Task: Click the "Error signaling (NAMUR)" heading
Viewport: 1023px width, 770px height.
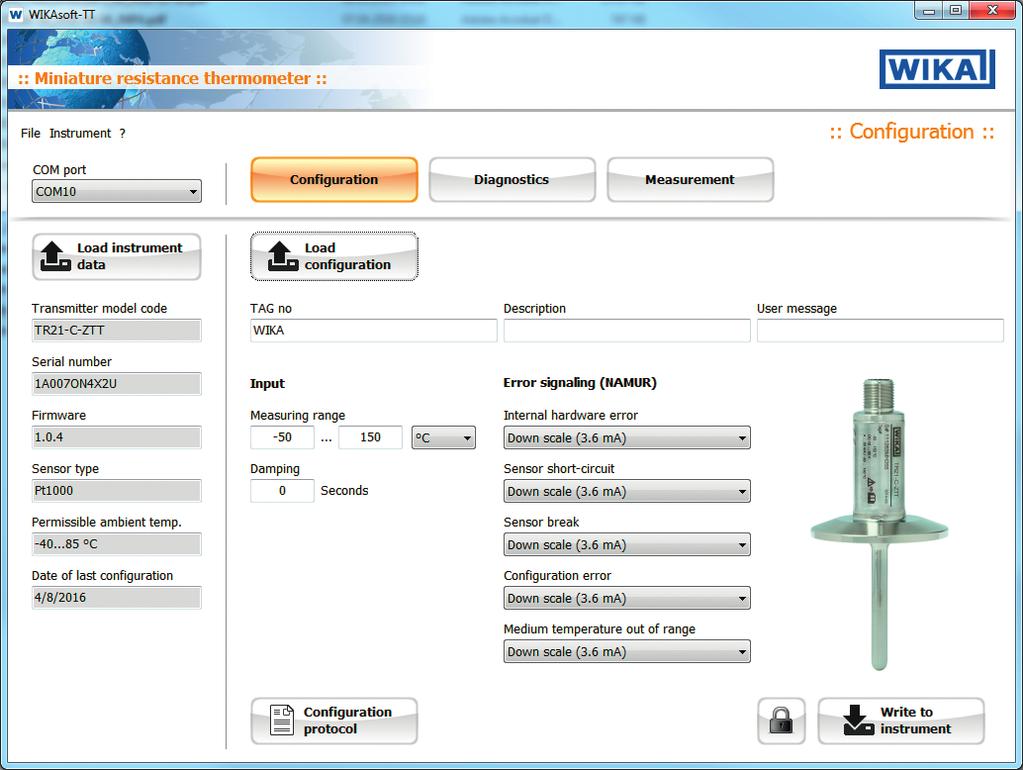Action: click(580, 383)
